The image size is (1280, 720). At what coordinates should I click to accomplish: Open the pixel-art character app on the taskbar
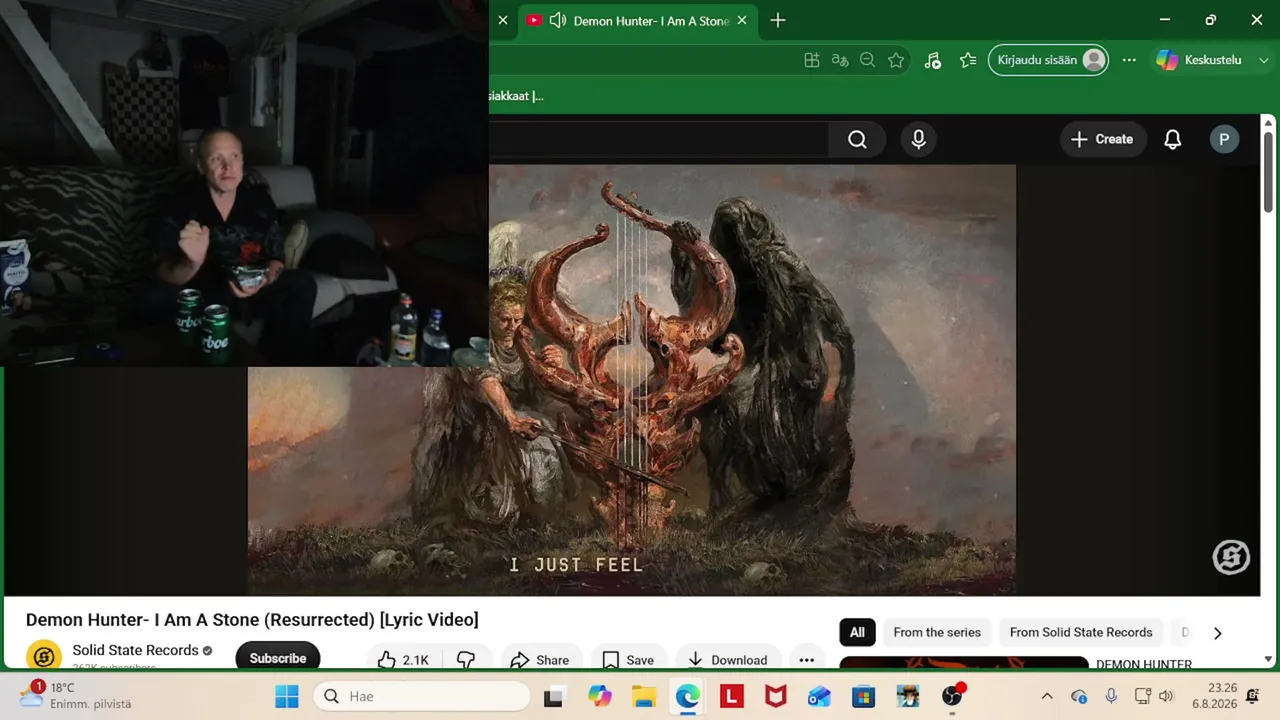tap(908, 696)
